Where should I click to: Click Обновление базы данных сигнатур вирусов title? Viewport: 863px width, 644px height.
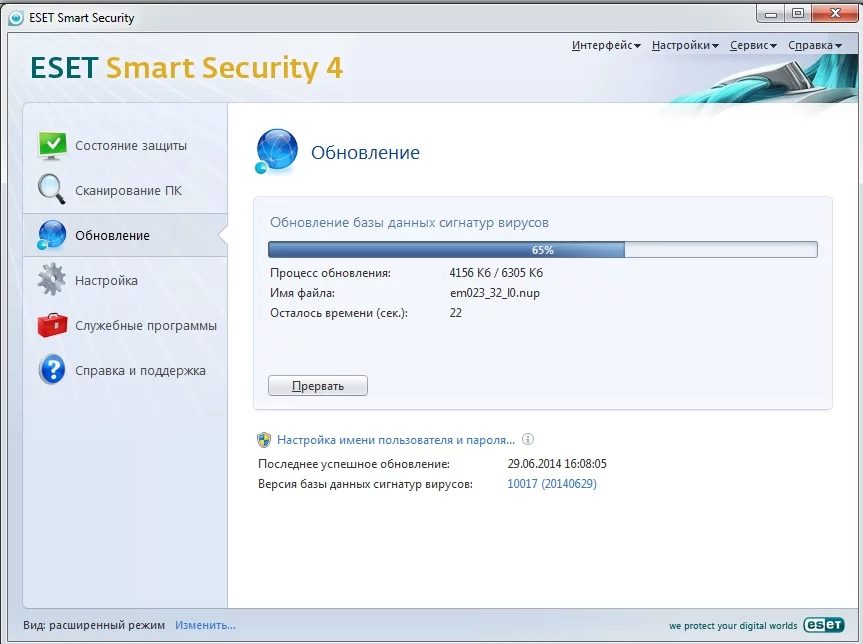409,222
